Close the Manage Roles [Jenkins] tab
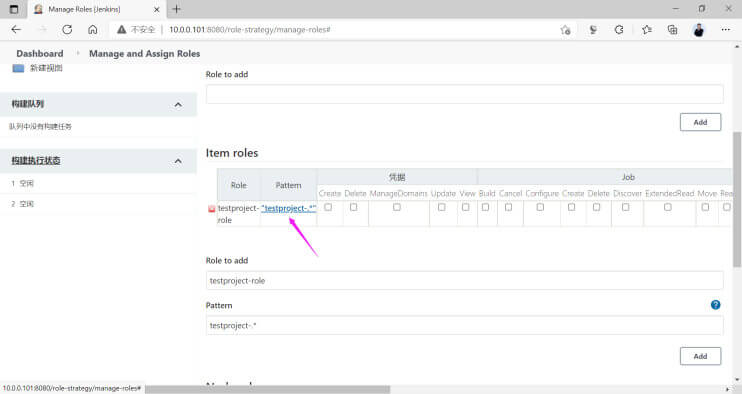The height and width of the screenshot is (394, 742). pyautogui.click(x=157, y=9)
